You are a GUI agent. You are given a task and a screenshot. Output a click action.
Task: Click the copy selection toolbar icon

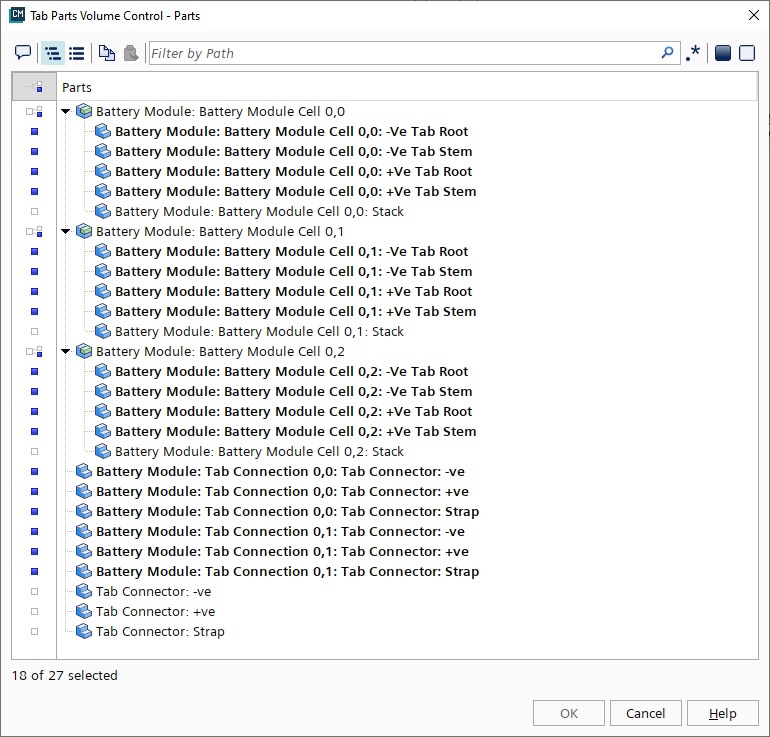coord(107,53)
